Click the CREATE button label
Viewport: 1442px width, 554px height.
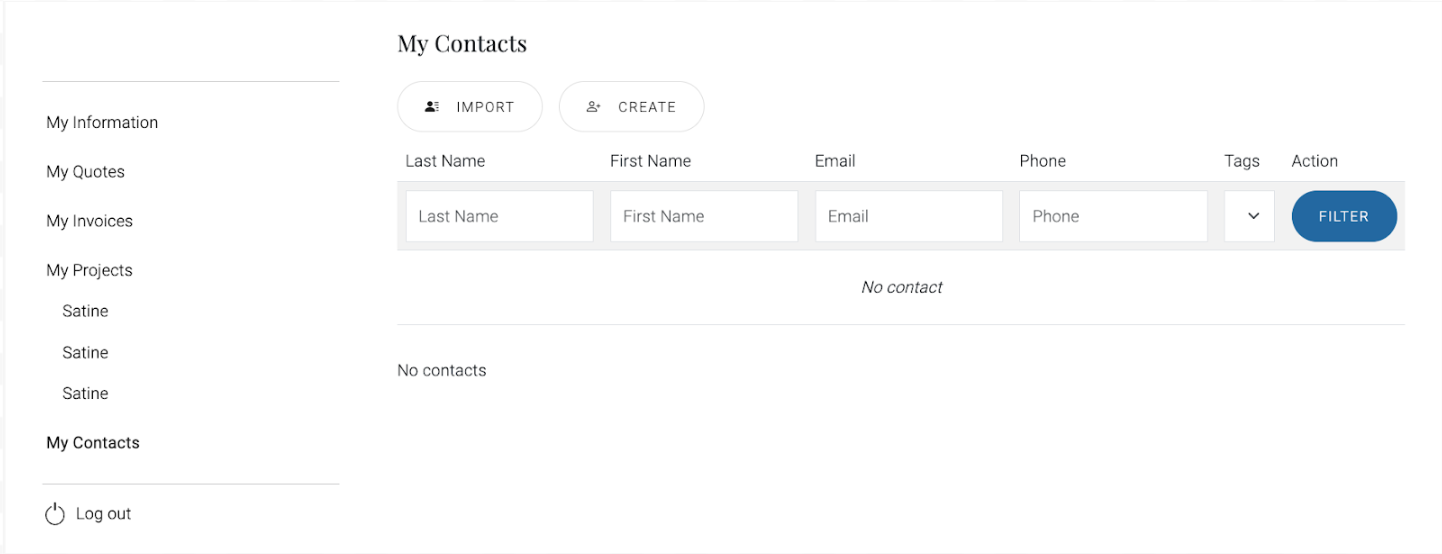(647, 107)
